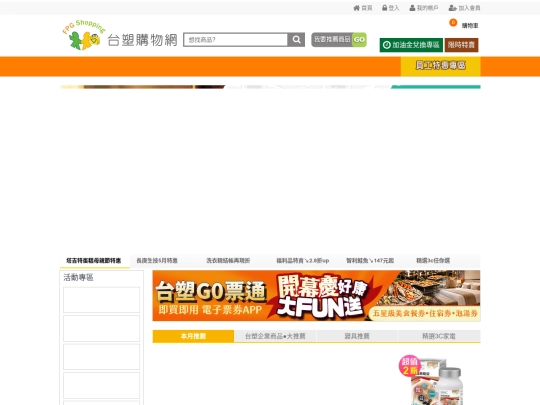Click fourth box under 活動專區

pyautogui.click(x=102, y=385)
